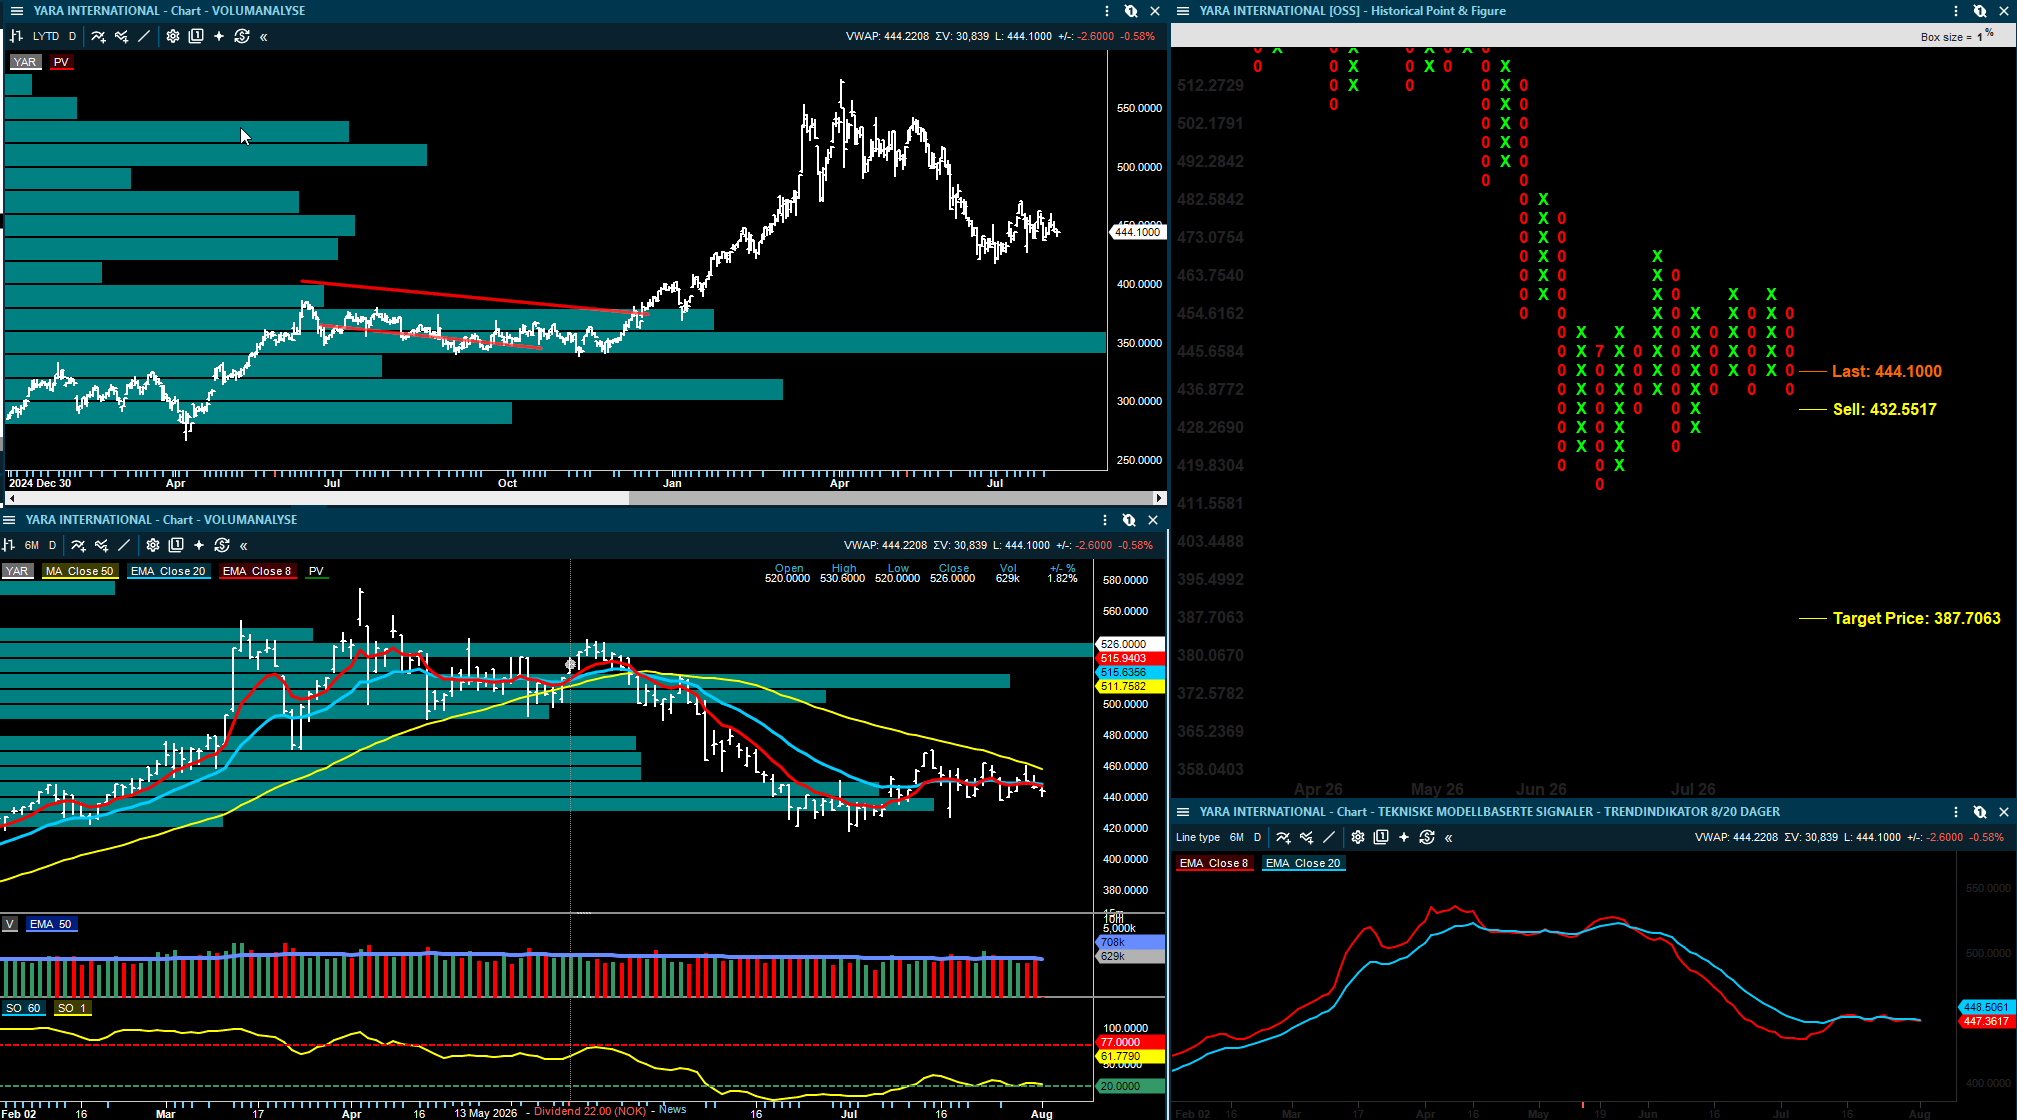Viewport: 2017px width, 1120px height.
Task: Click the top chart horizontal scrollbar thumb
Action: tap(890, 498)
